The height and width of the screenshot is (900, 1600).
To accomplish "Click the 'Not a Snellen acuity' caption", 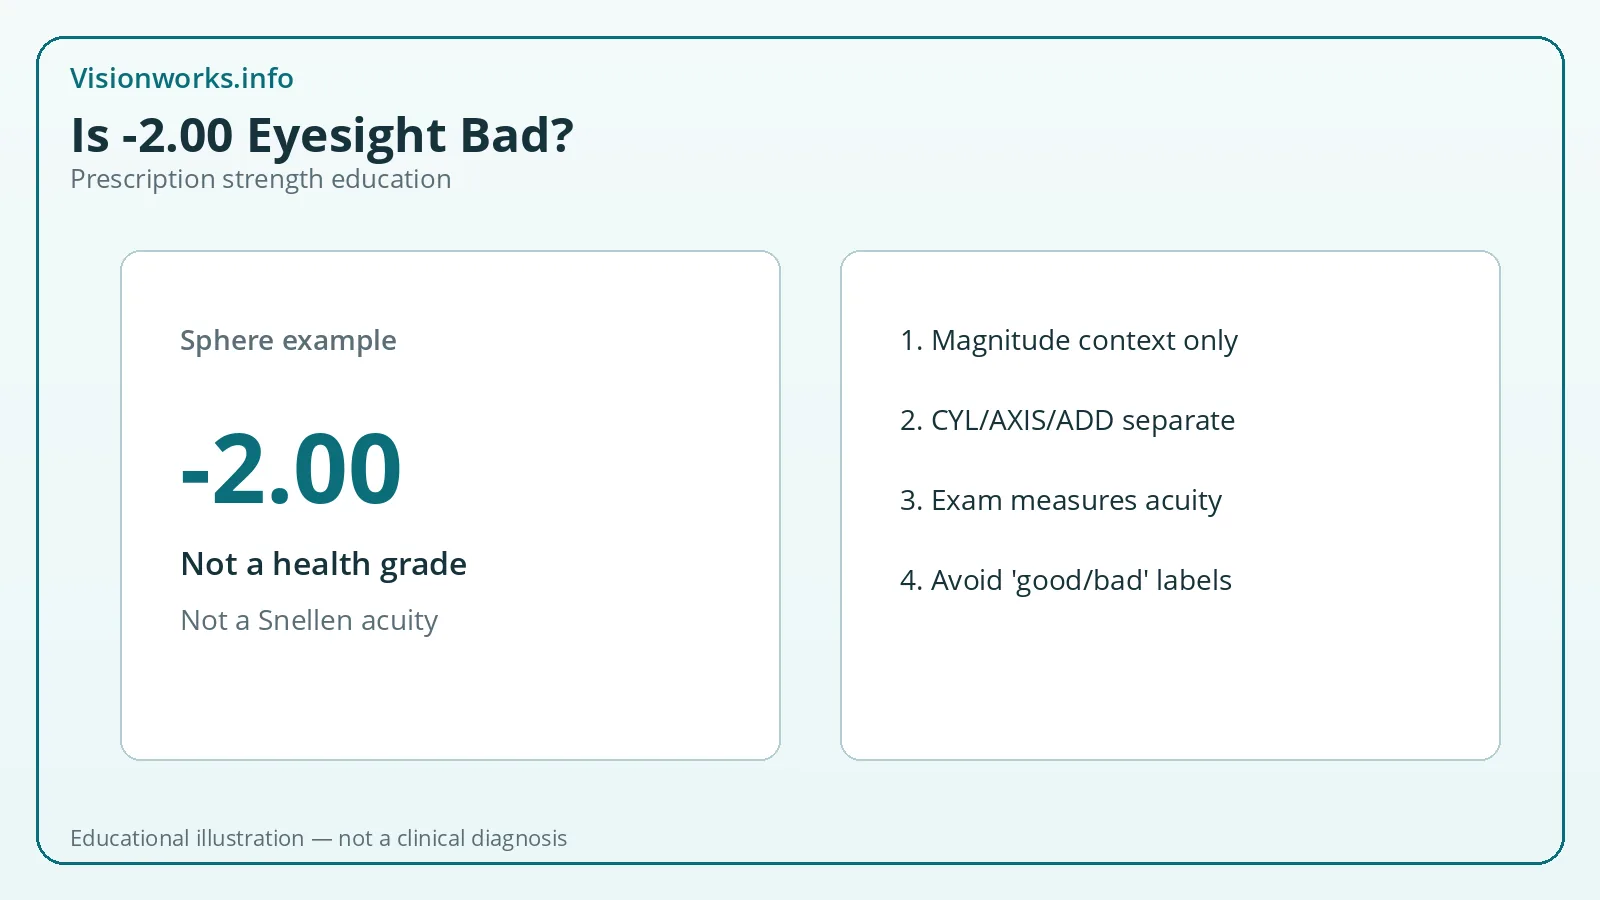I will click(309, 620).
